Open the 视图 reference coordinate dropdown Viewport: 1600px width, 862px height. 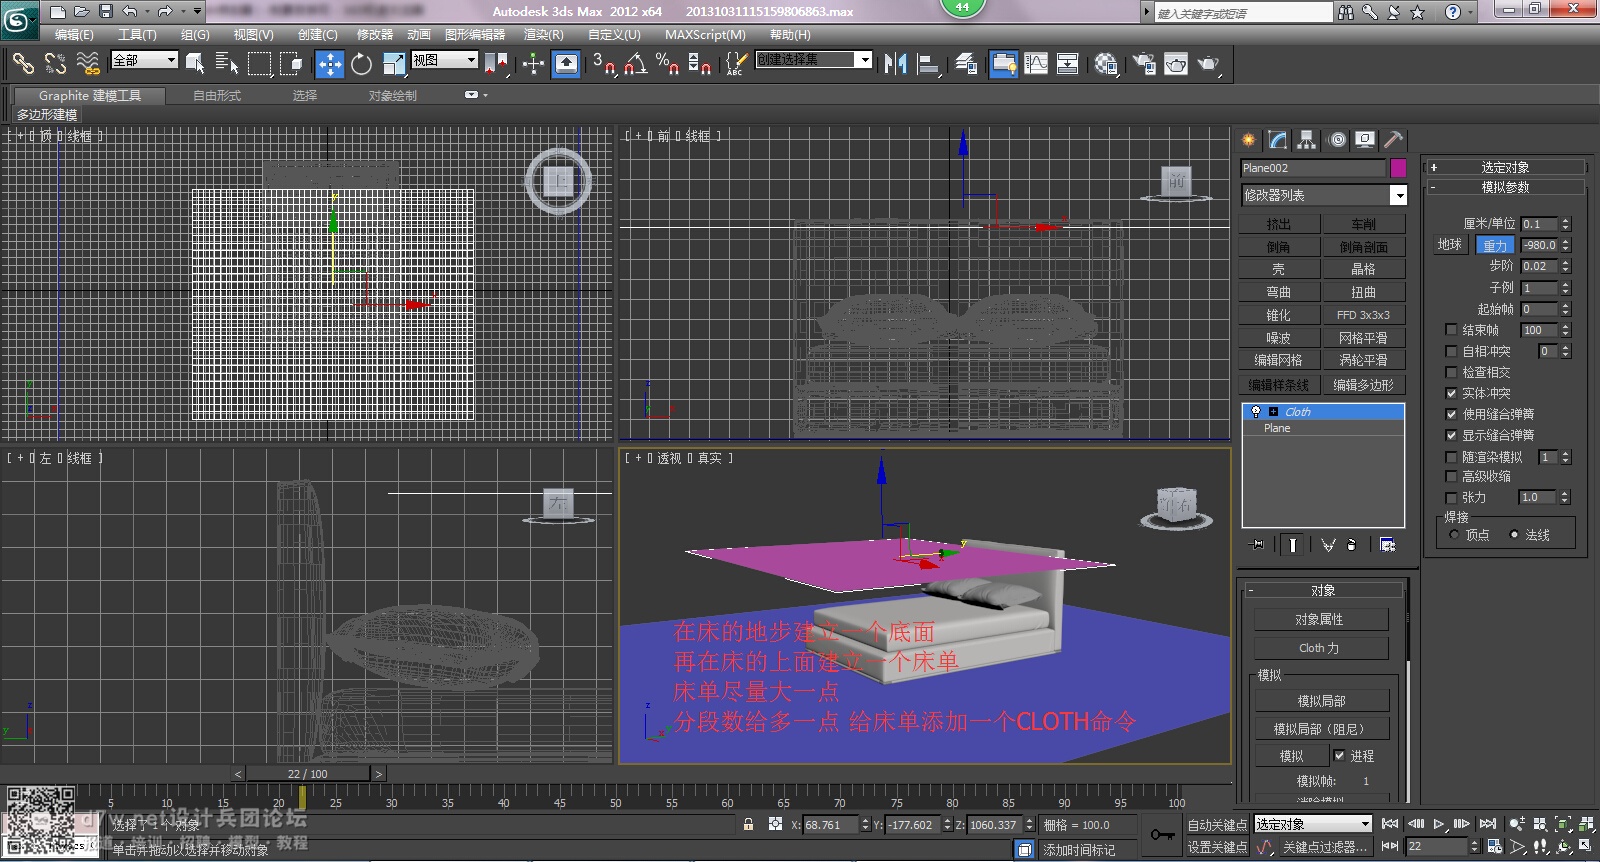click(445, 60)
